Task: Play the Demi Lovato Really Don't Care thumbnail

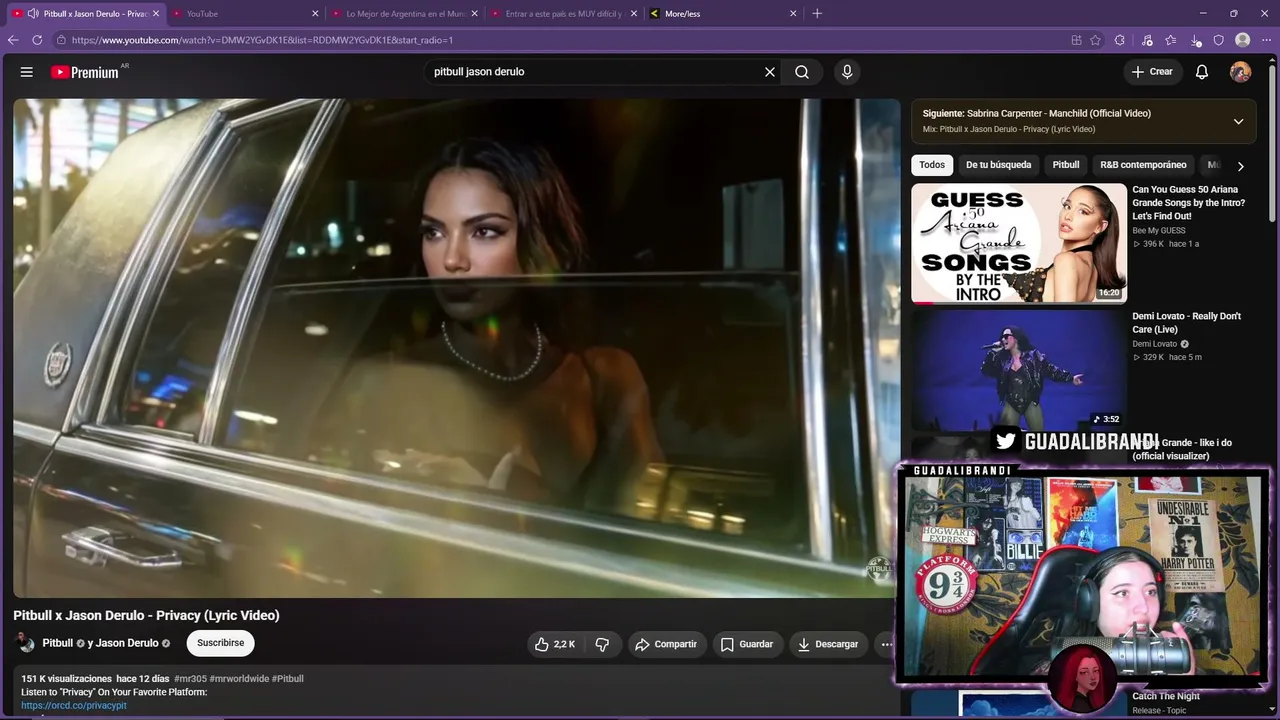Action: pos(1019,370)
